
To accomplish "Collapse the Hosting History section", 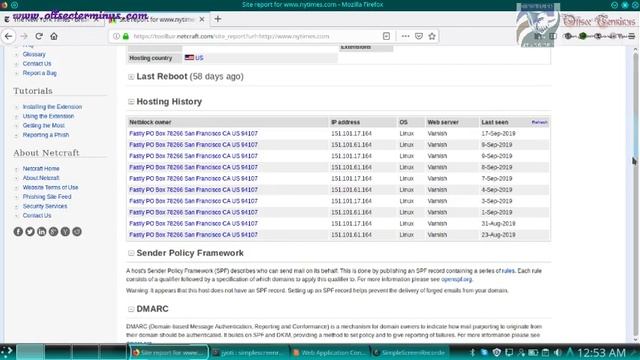I will click(x=131, y=102).
